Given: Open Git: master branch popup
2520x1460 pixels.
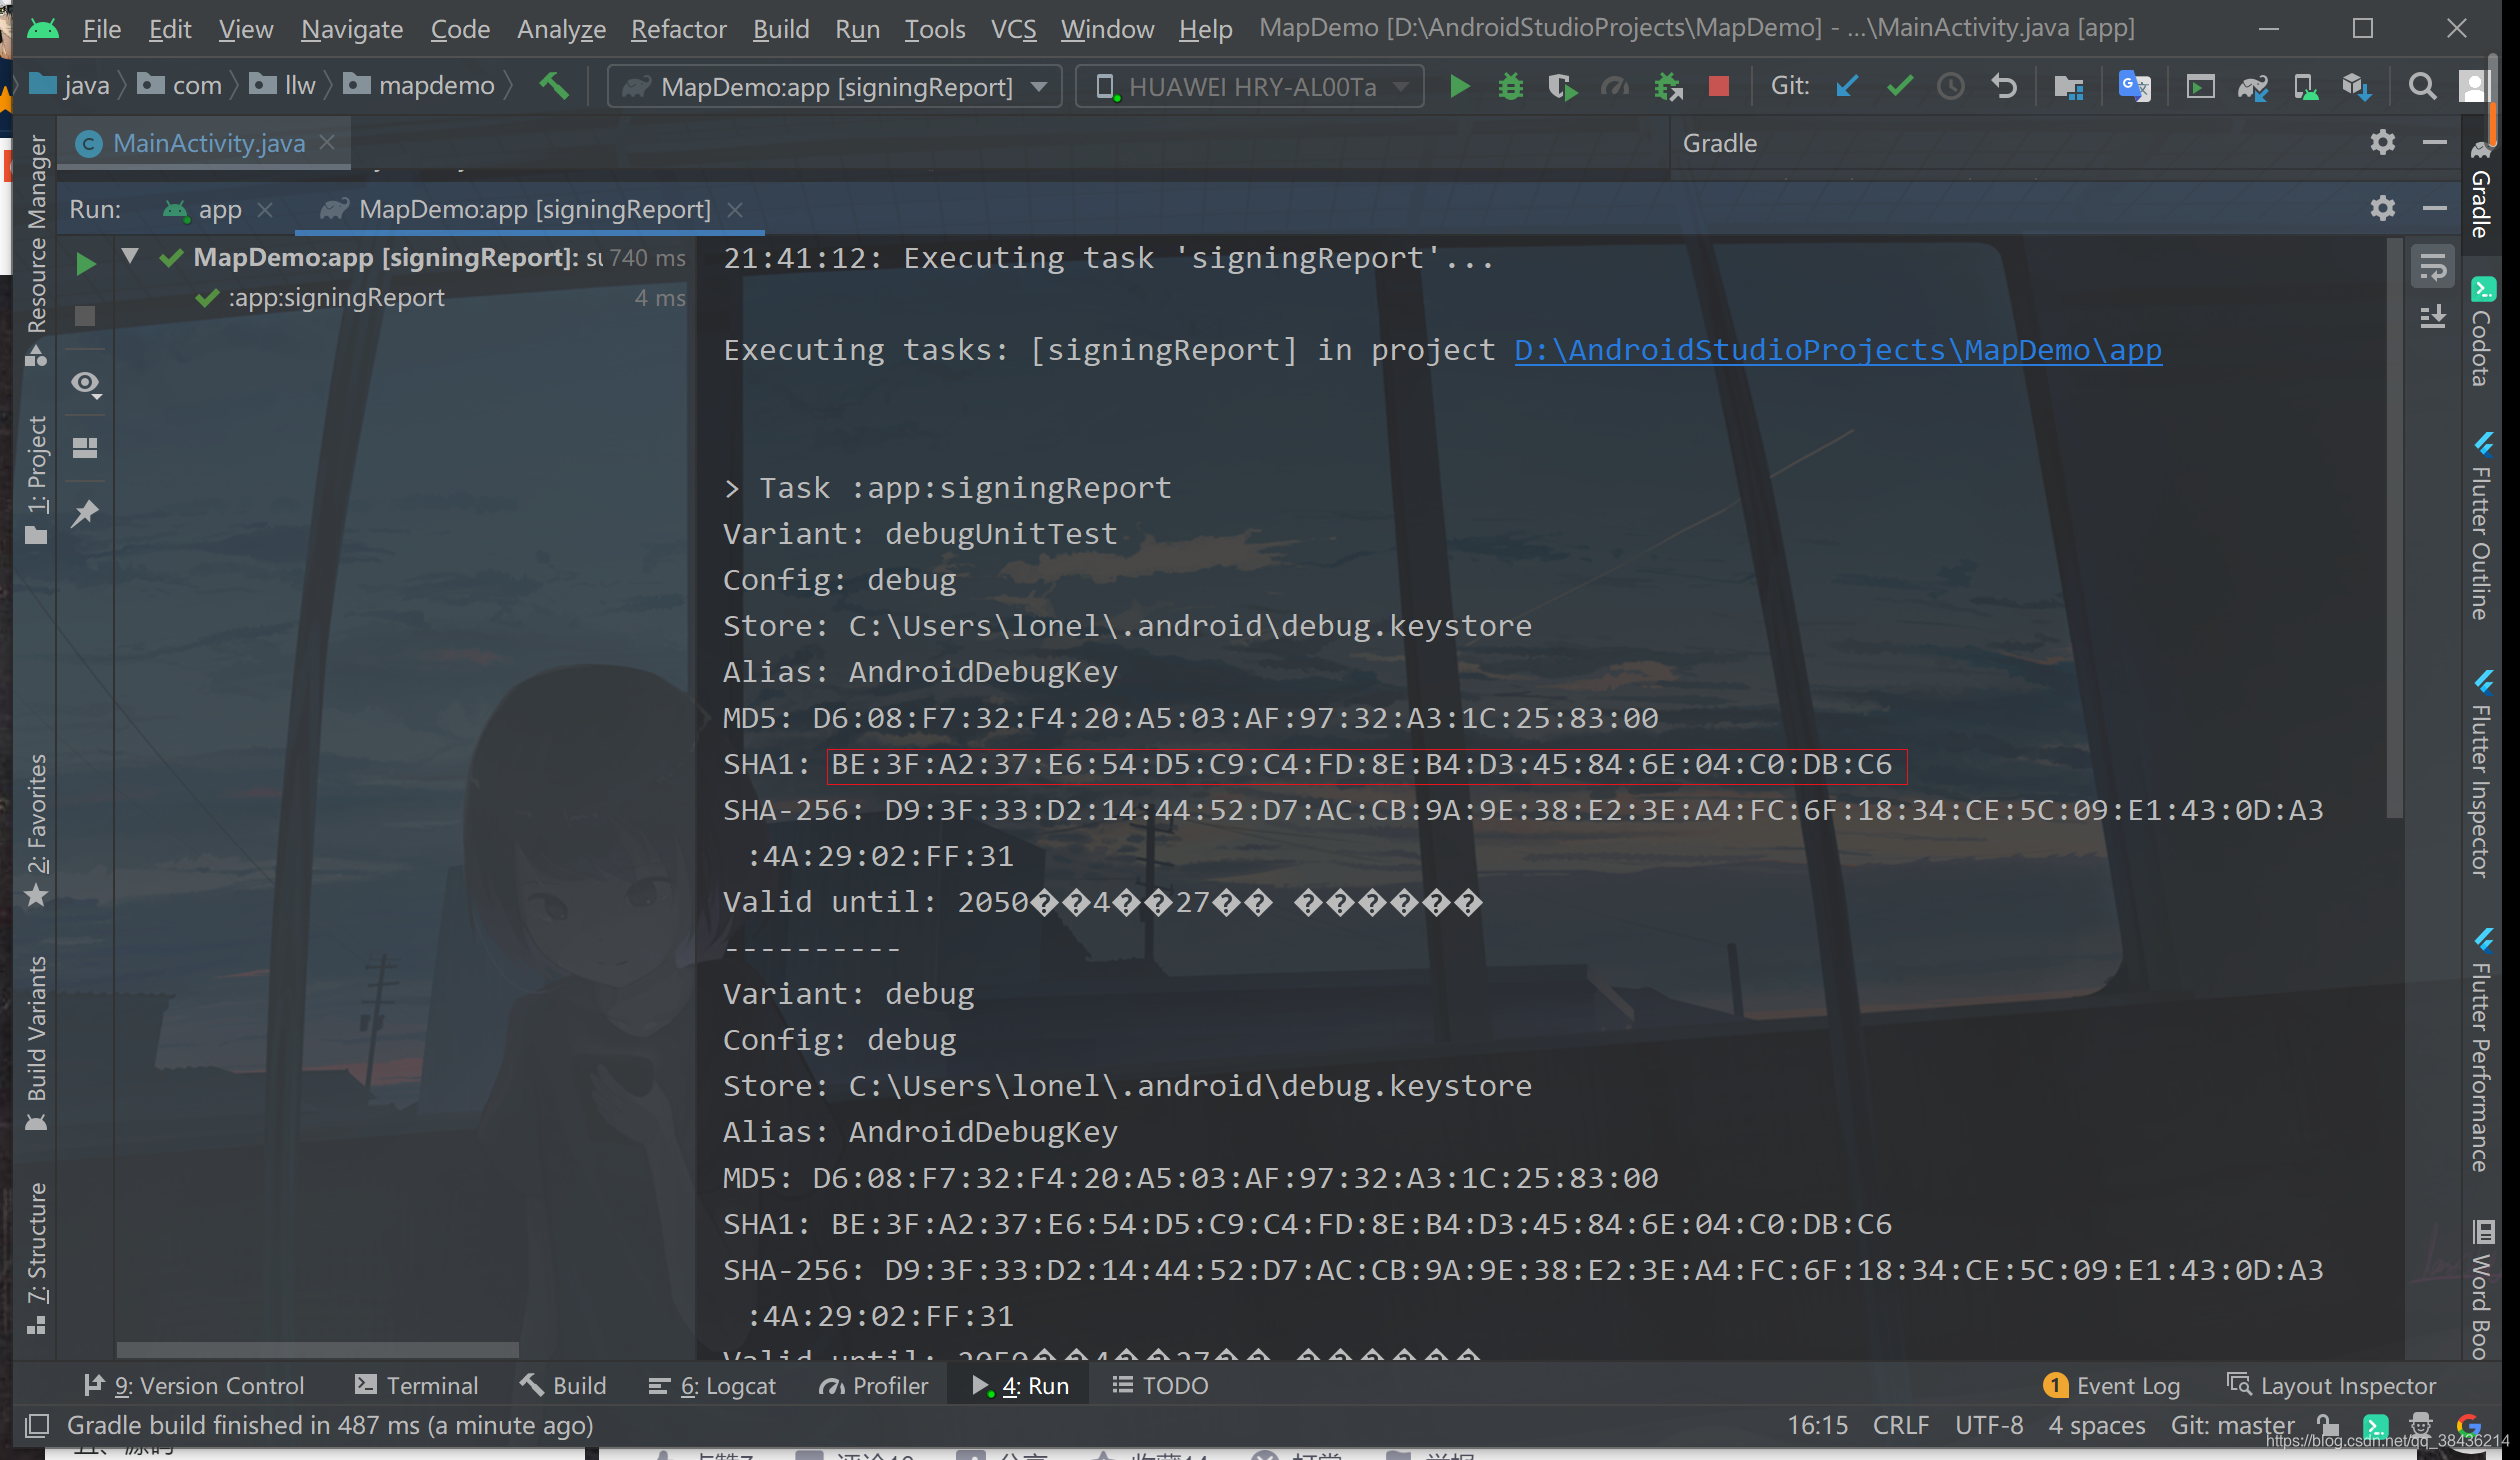Looking at the screenshot, I should point(2232,1425).
